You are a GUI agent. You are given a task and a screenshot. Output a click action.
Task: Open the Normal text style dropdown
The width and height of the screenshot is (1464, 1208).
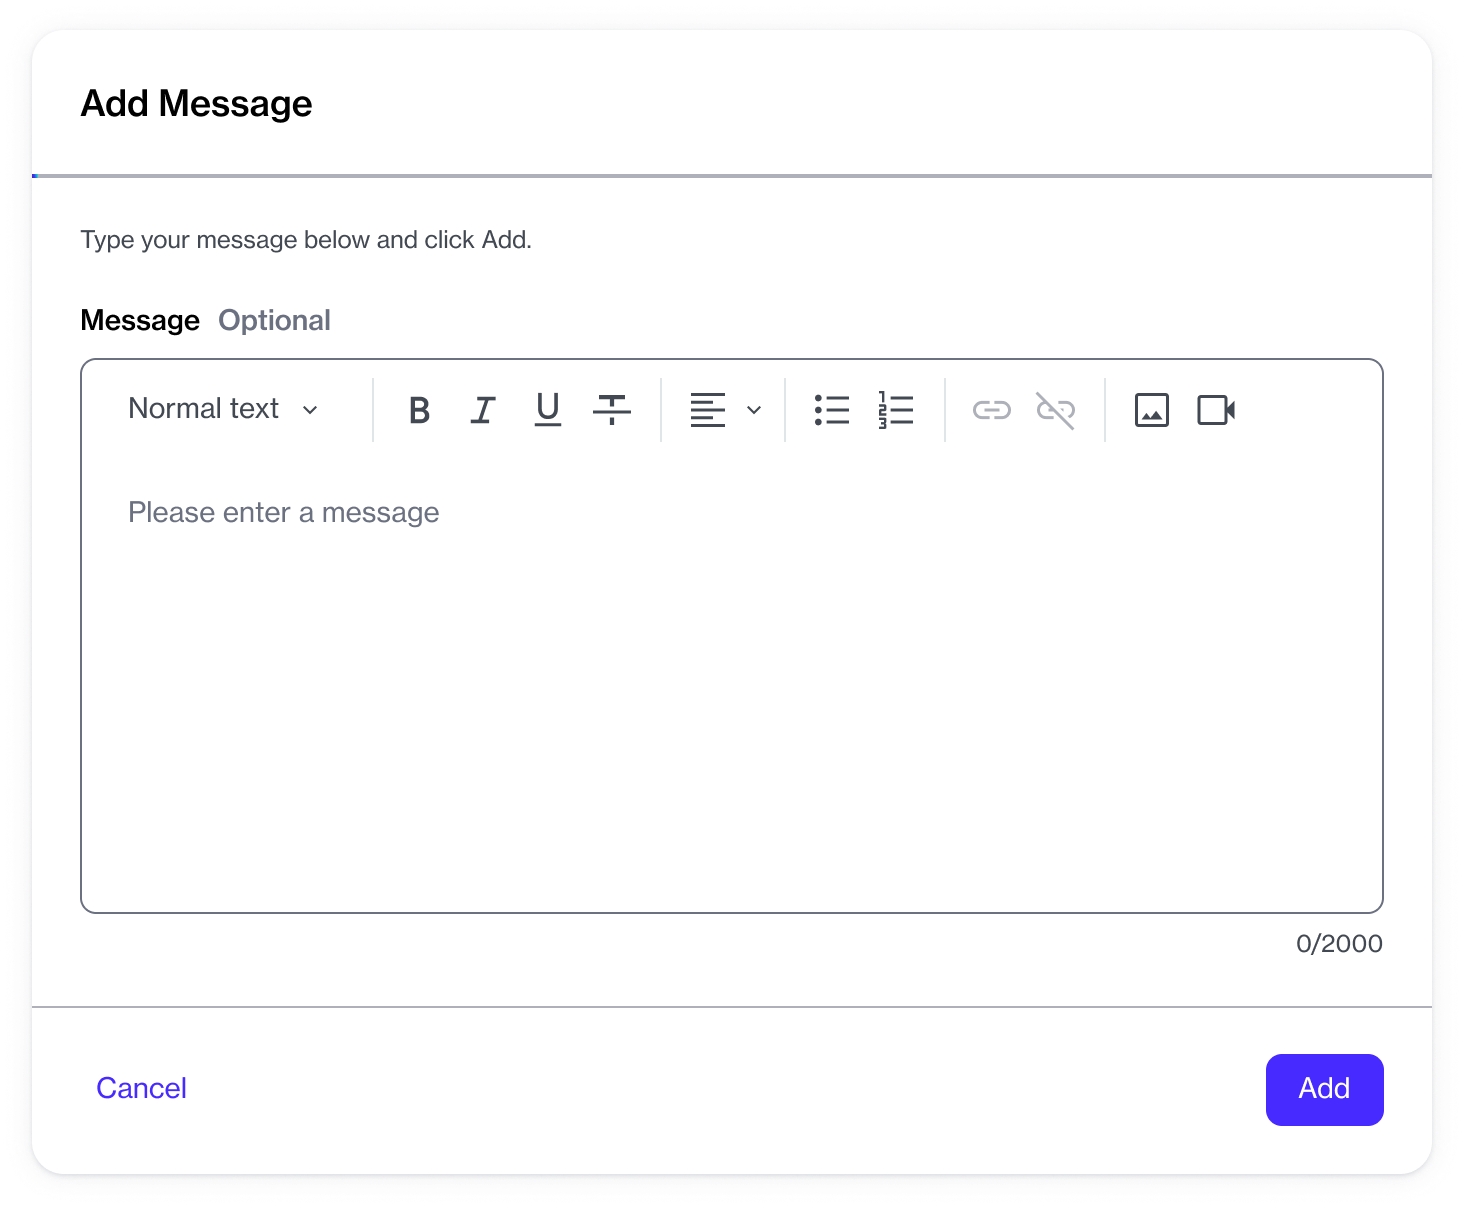pos(224,409)
